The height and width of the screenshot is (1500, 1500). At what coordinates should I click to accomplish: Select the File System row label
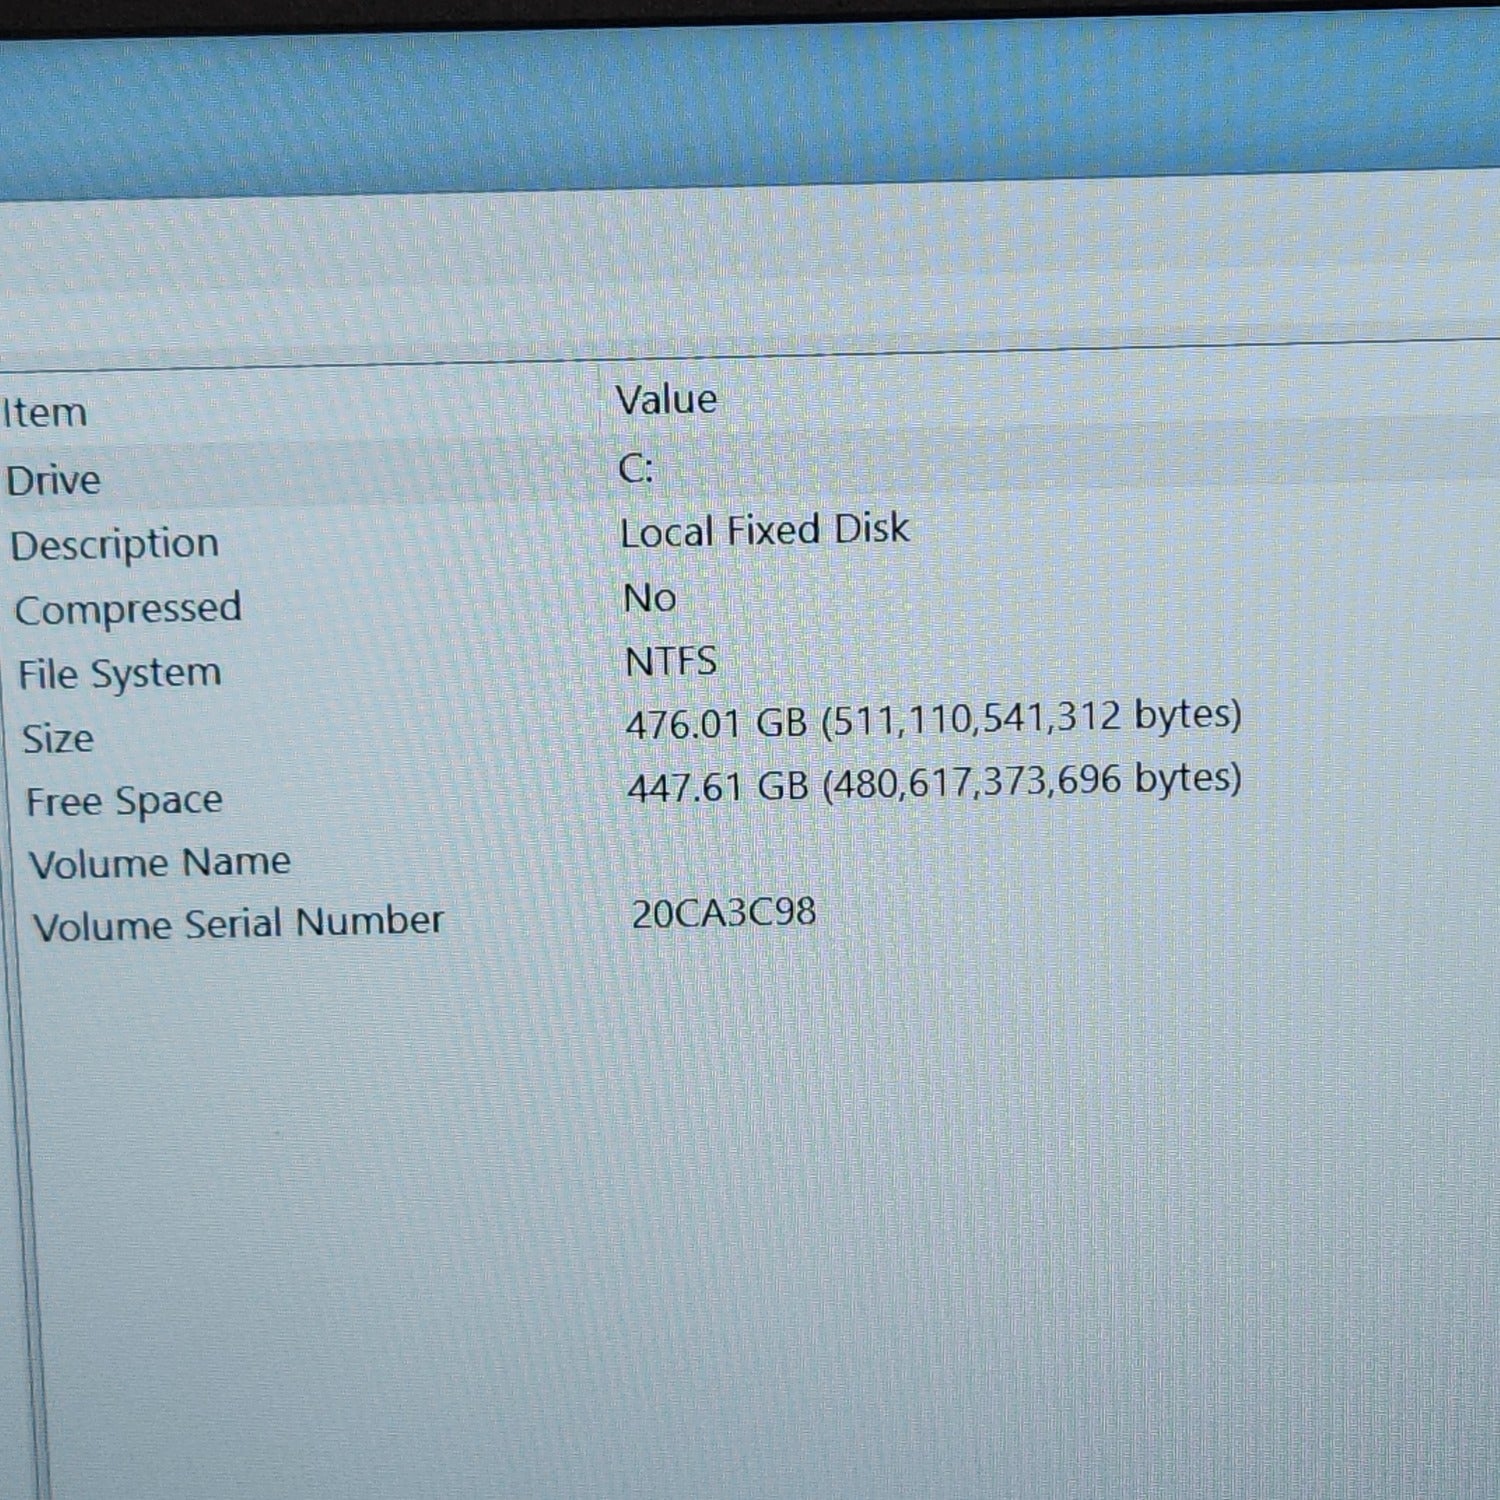point(120,674)
